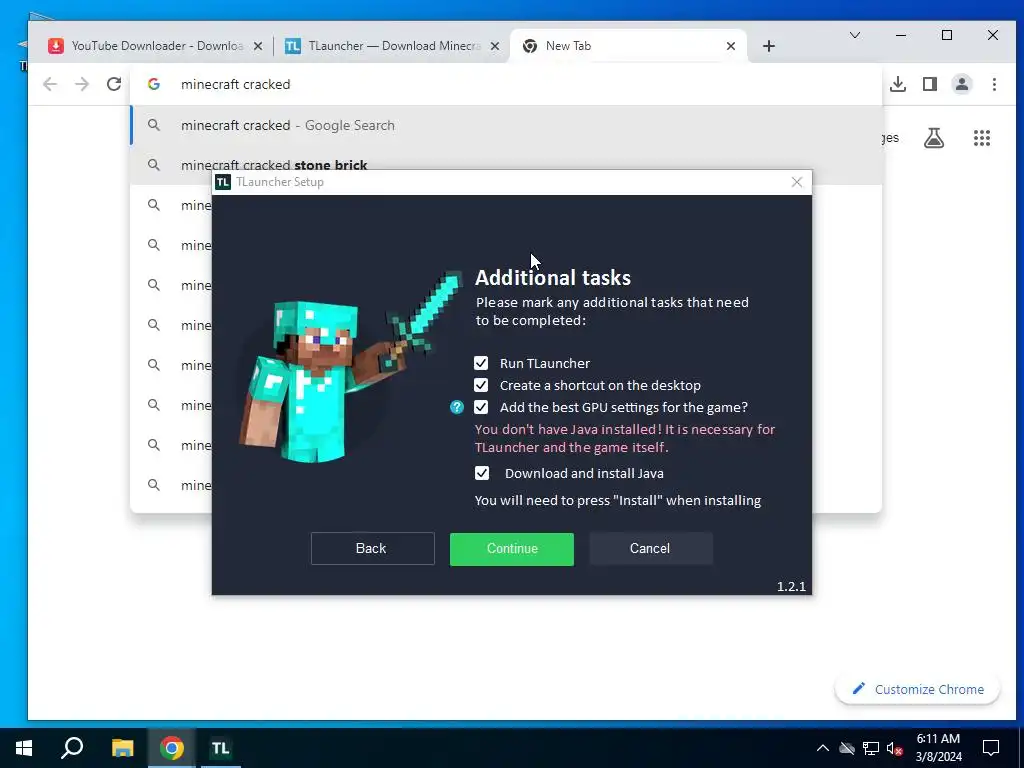Screen dimensions: 1024x768
Task: Open Chrome tab search dropdown
Action: pyautogui.click(x=854, y=35)
